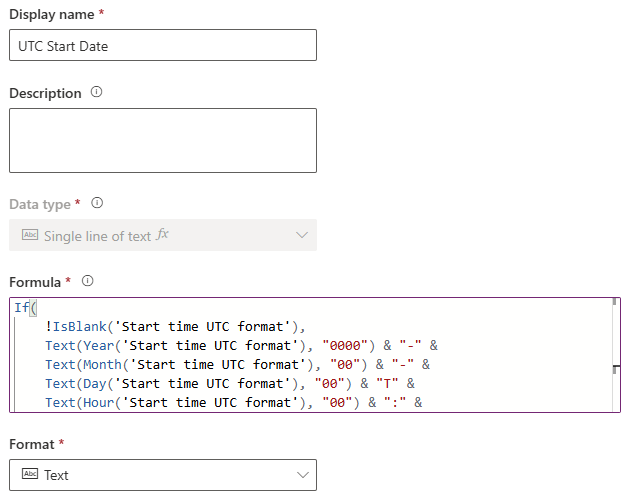
Task: Click the fx icon beside Single line of text
Action: 163,235
